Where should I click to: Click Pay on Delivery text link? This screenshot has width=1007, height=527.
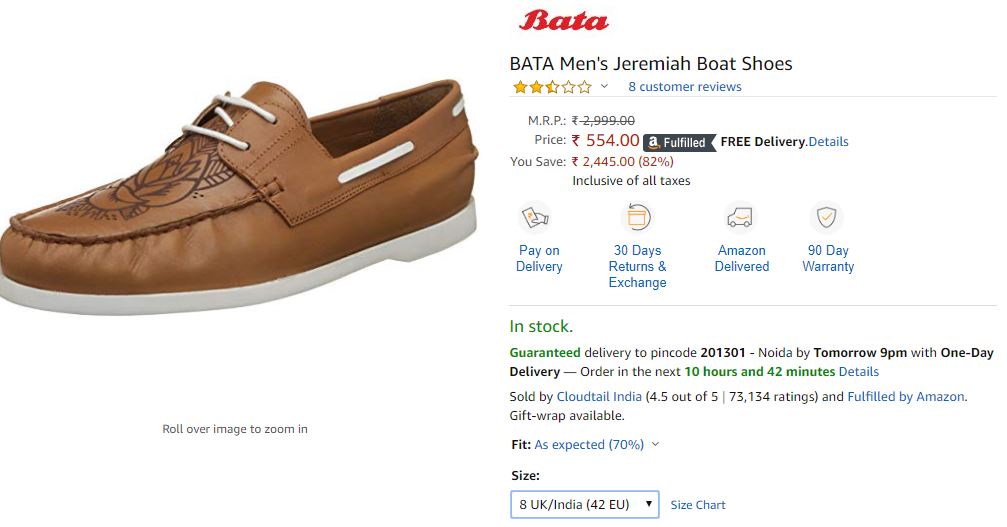point(539,258)
